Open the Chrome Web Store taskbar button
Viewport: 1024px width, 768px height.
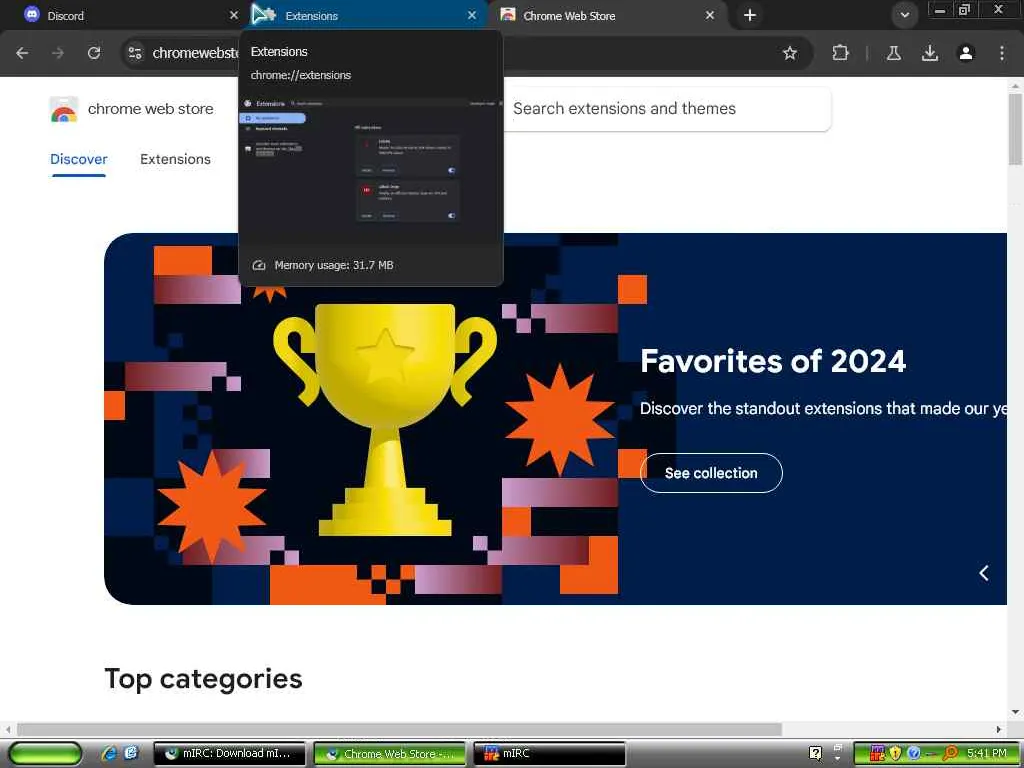pos(389,754)
